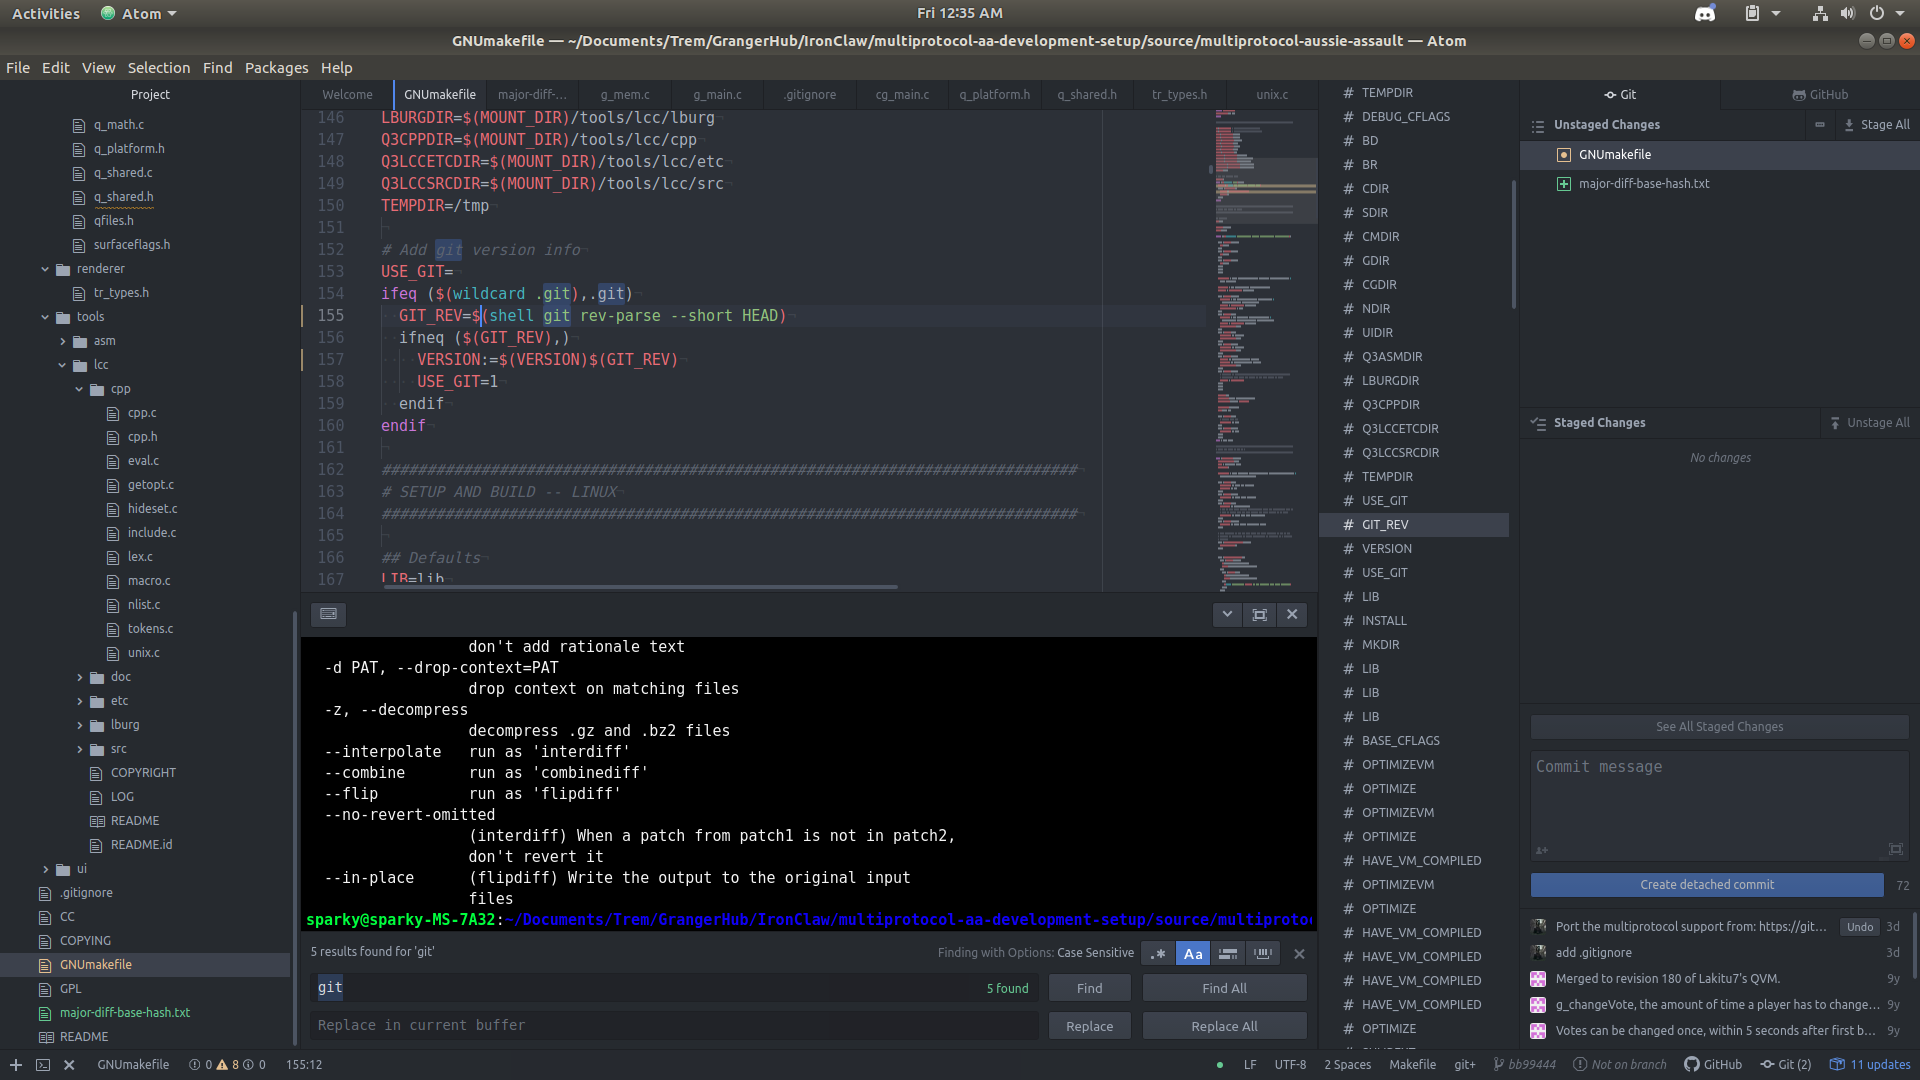Collapse the tools folder

(x=45, y=317)
